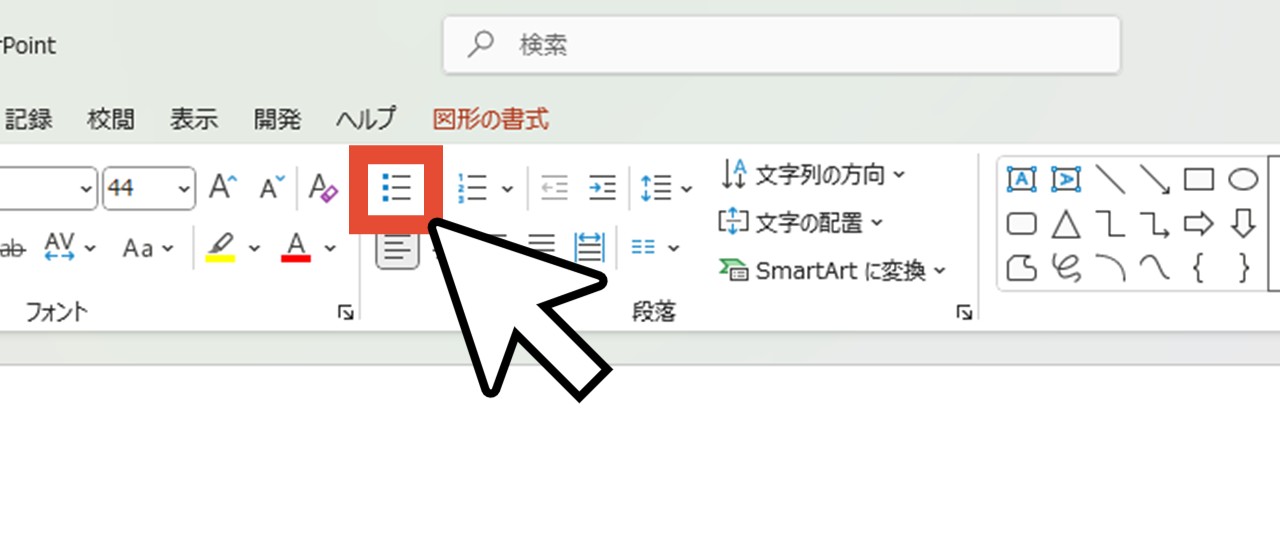1280x533 pixels.
Task: Select the horizontal text box shape
Action: [x=1021, y=179]
